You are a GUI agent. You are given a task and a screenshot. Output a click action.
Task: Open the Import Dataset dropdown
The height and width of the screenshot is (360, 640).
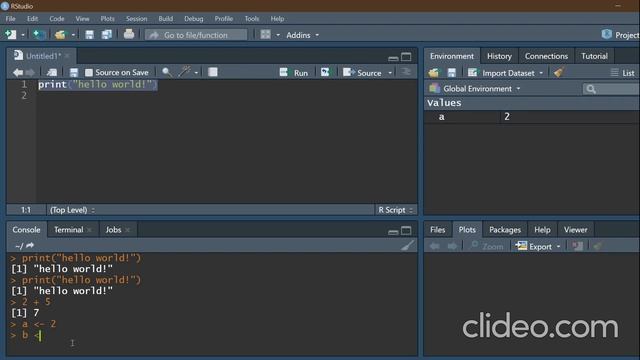point(505,73)
